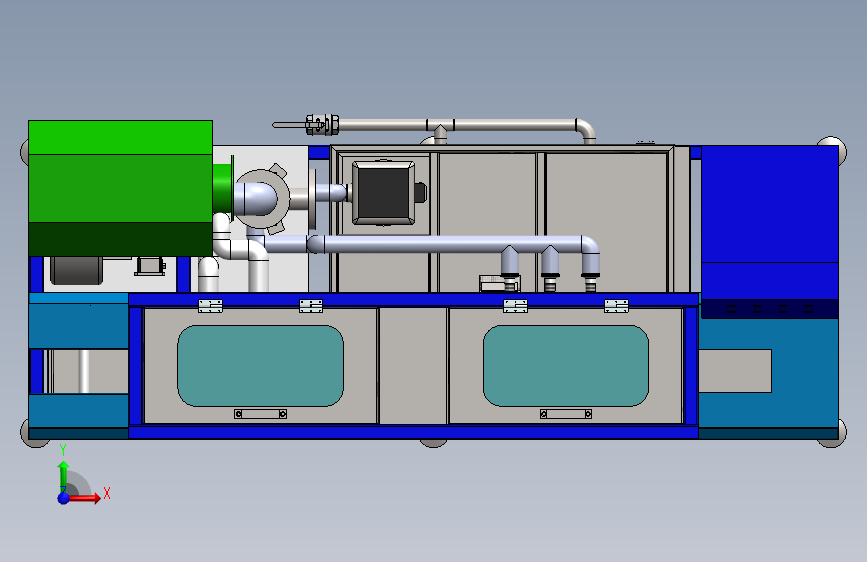Click the green Y axis arrow of triad
The height and width of the screenshot is (562, 867).
tap(64, 475)
